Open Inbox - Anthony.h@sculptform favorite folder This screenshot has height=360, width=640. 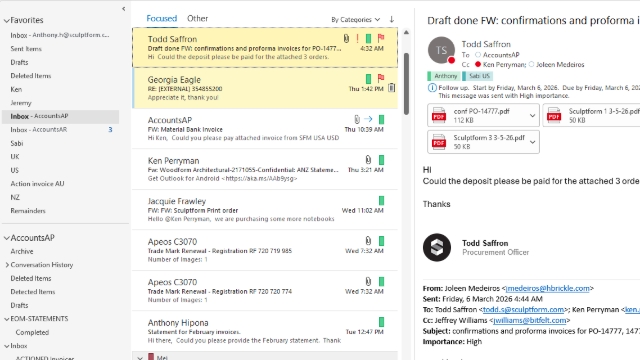60,35
